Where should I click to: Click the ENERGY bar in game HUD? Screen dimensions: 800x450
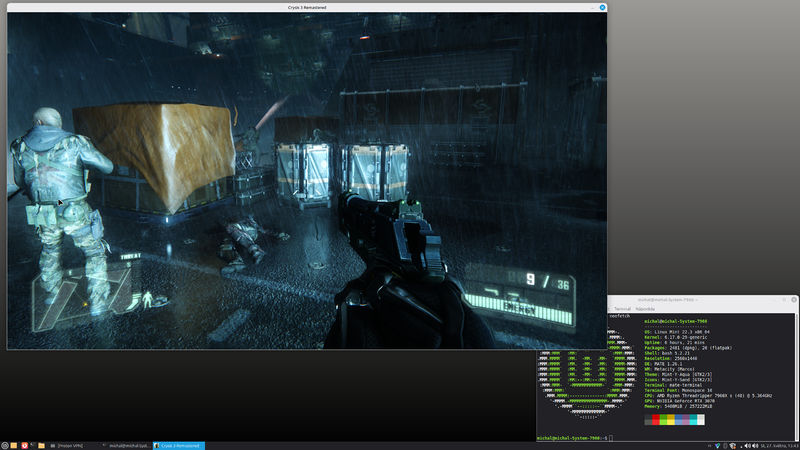[x=519, y=308]
